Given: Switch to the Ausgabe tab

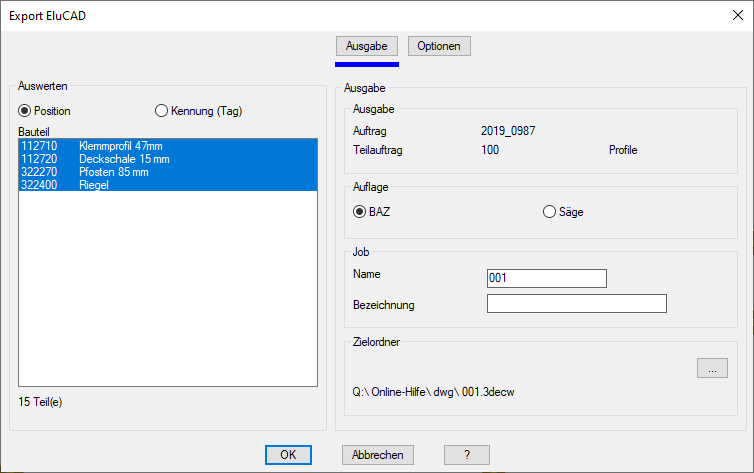Looking at the screenshot, I should point(366,47).
